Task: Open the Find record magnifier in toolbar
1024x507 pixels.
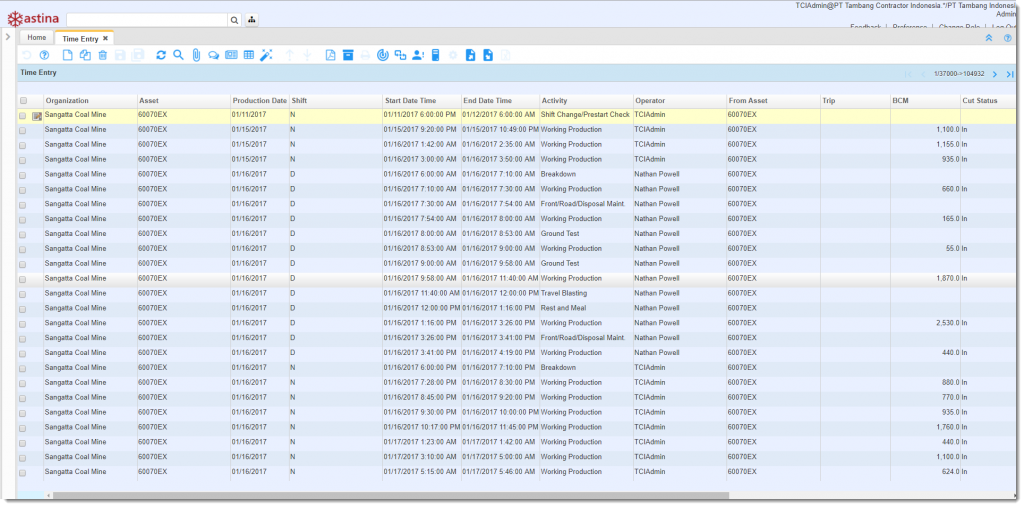Action: 178,55
